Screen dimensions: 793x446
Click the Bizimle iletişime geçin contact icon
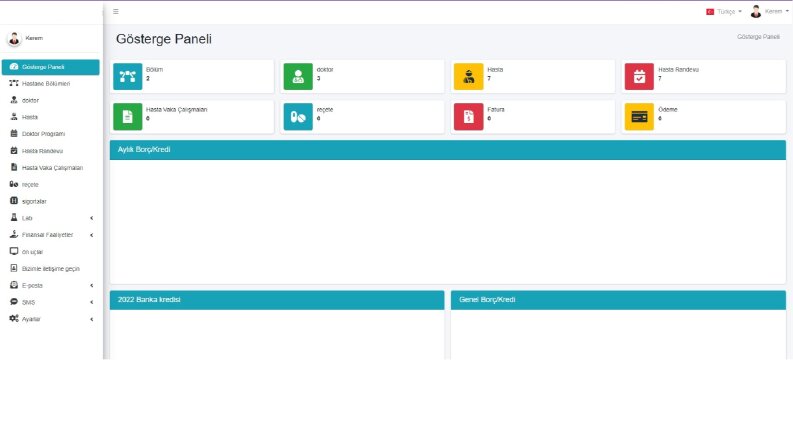pos(14,268)
